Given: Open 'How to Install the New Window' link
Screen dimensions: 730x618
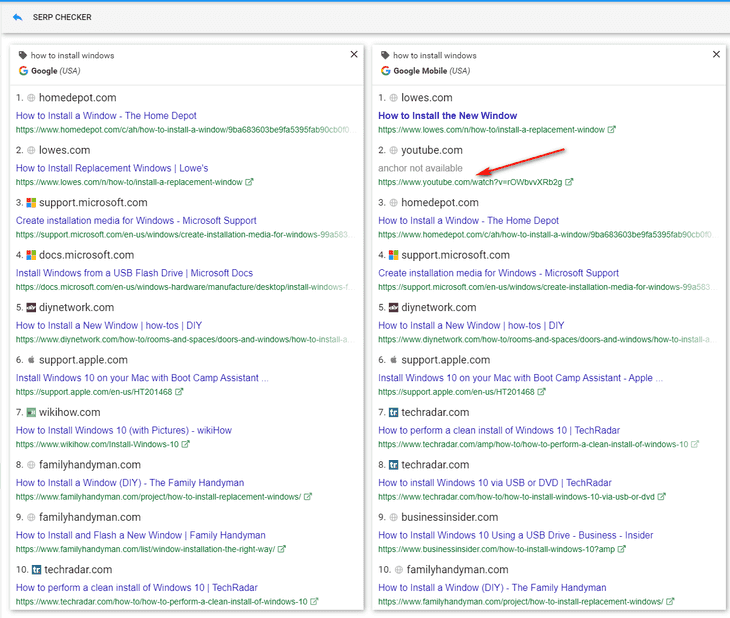Looking at the screenshot, I should click(447, 116).
